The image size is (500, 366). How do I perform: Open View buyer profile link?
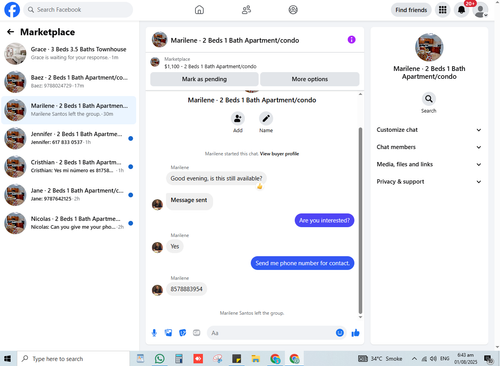pos(279,154)
